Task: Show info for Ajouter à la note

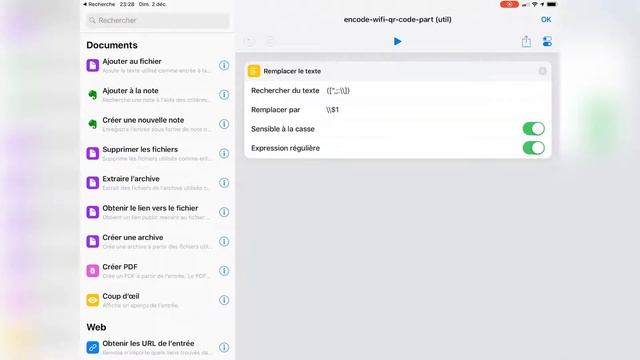Action: 224,95
